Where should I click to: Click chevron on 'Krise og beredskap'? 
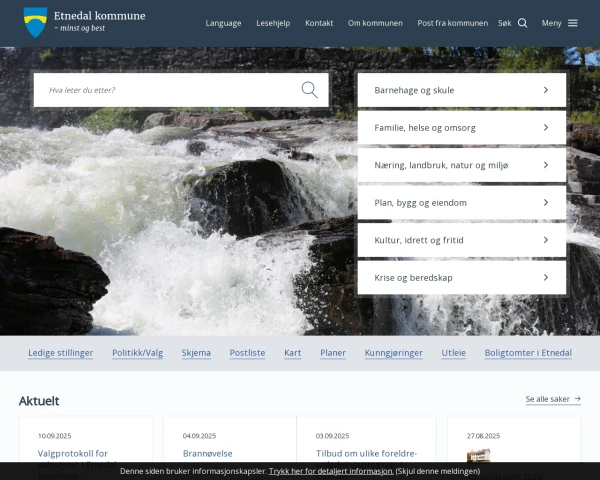pyautogui.click(x=545, y=278)
